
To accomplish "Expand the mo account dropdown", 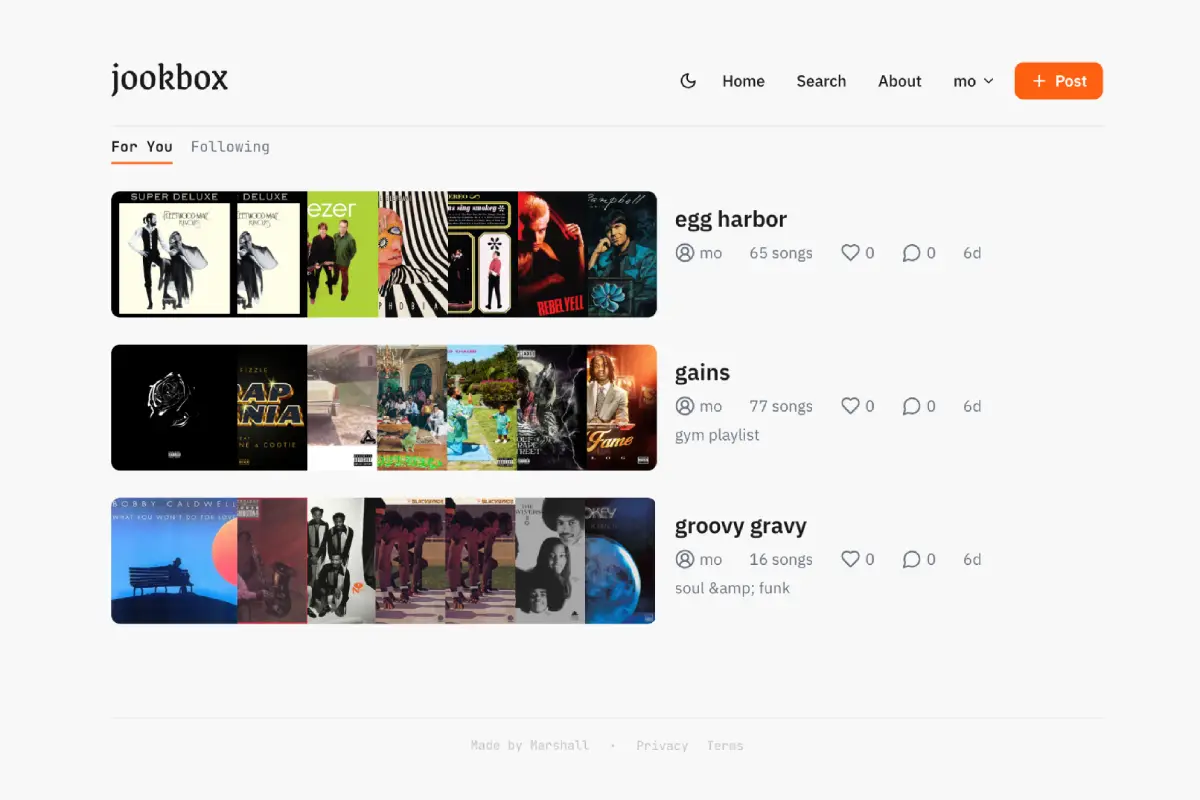I will [973, 81].
